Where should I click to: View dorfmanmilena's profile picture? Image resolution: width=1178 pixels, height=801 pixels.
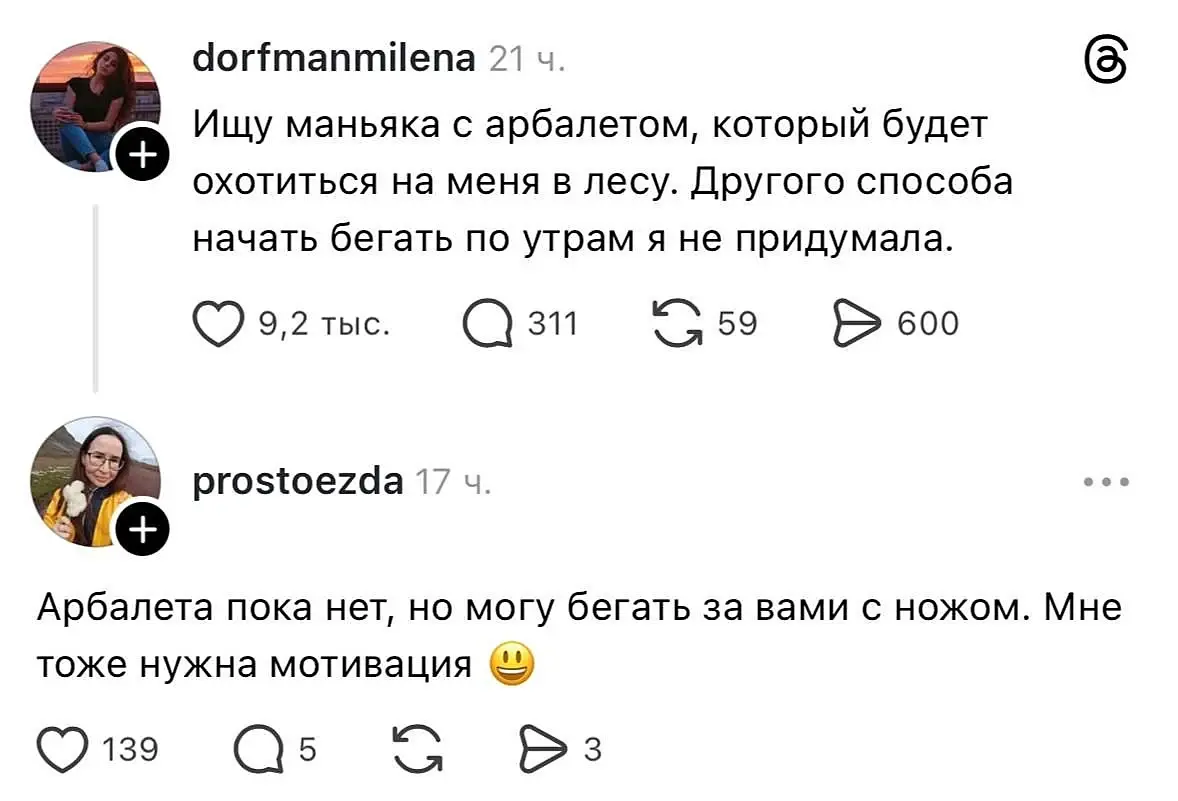point(95,106)
